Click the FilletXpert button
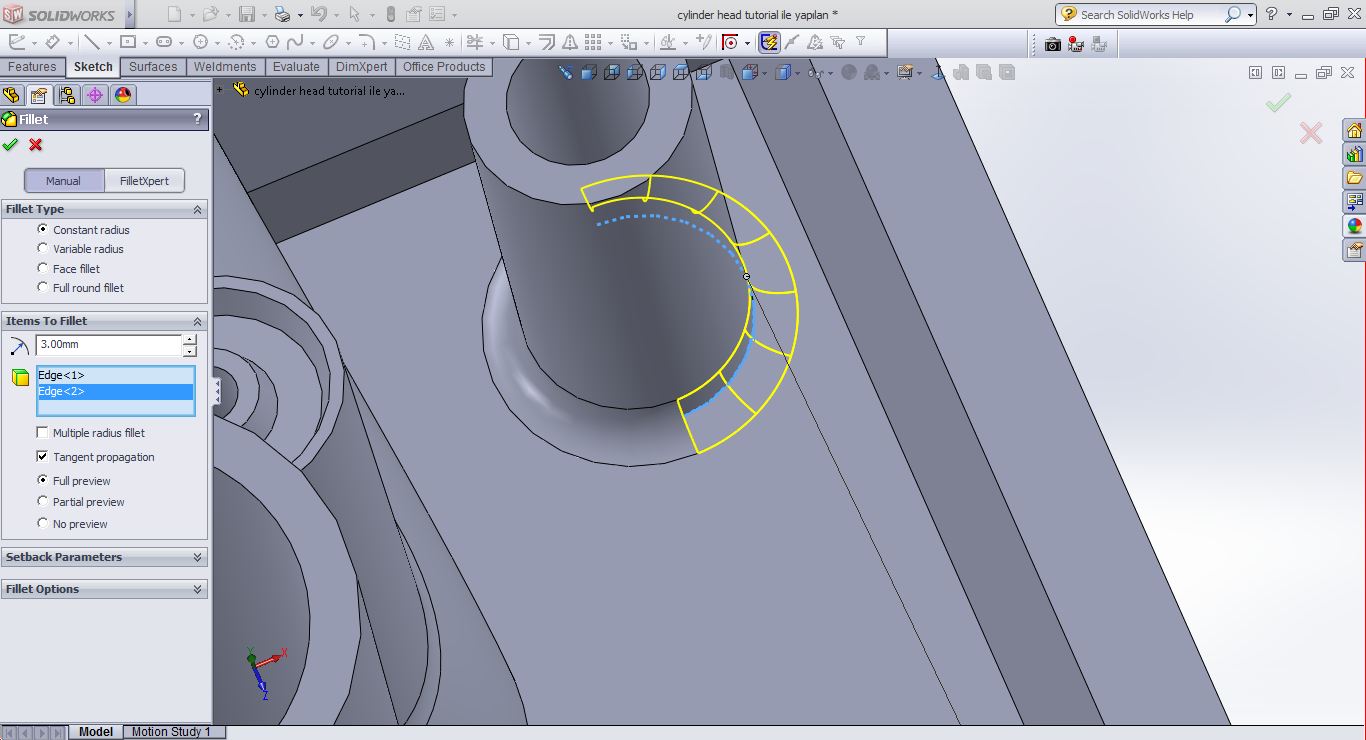1366x740 pixels. click(144, 181)
